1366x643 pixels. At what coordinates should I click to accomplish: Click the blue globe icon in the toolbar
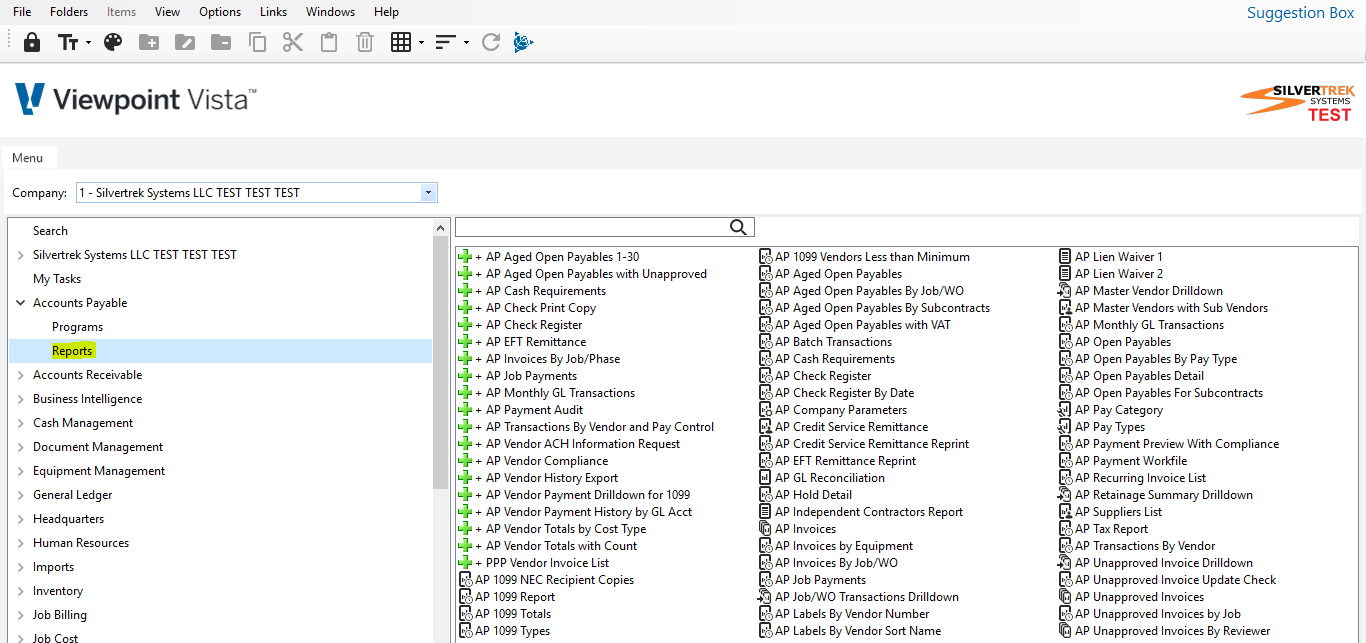point(524,42)
